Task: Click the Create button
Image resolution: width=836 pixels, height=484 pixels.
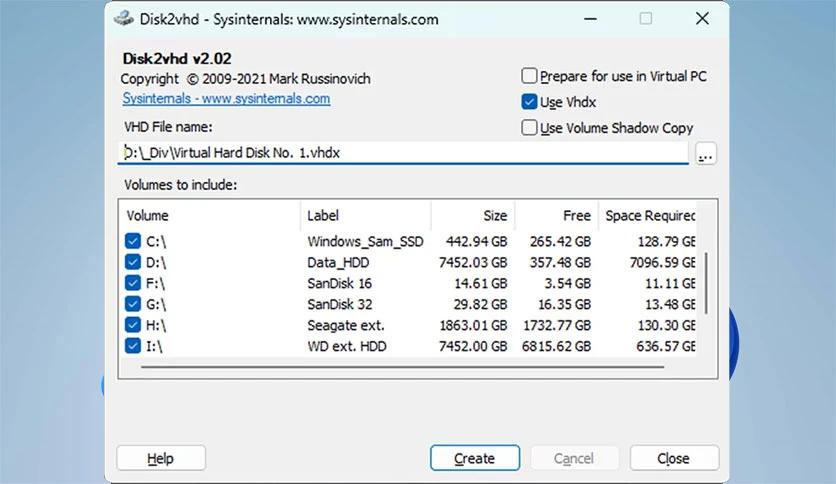Action: (x=475, y=458)
